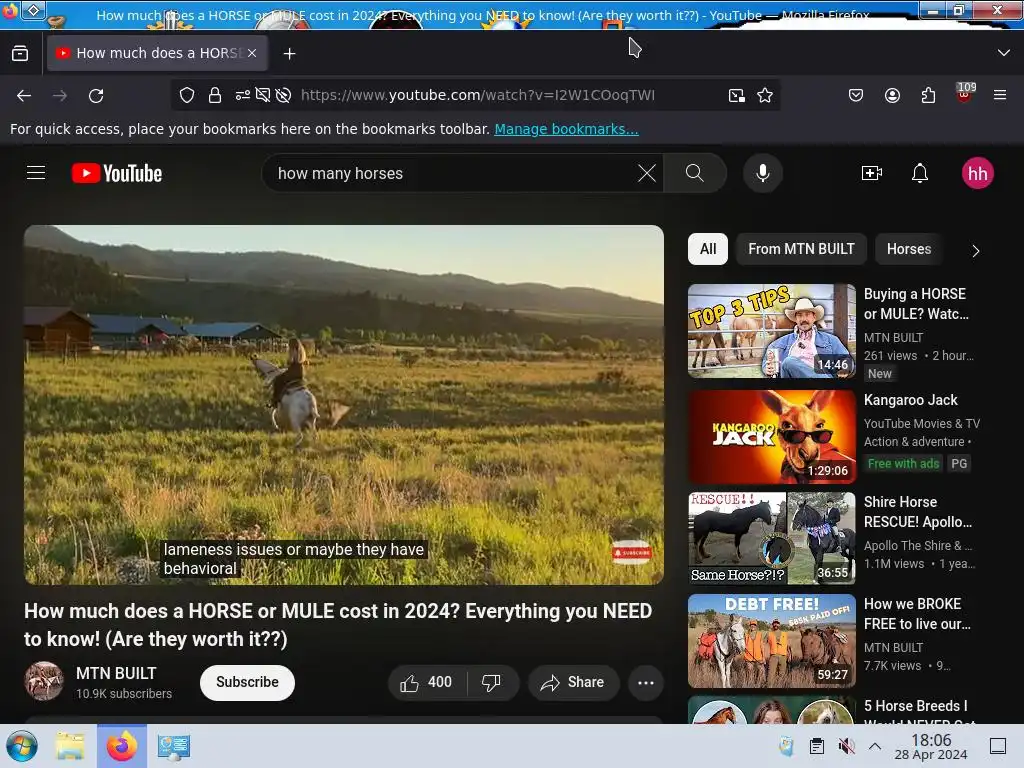The height and width of the screenshot is (768, 1024).
Task: Open the Windows Start button
Action: 22,746
